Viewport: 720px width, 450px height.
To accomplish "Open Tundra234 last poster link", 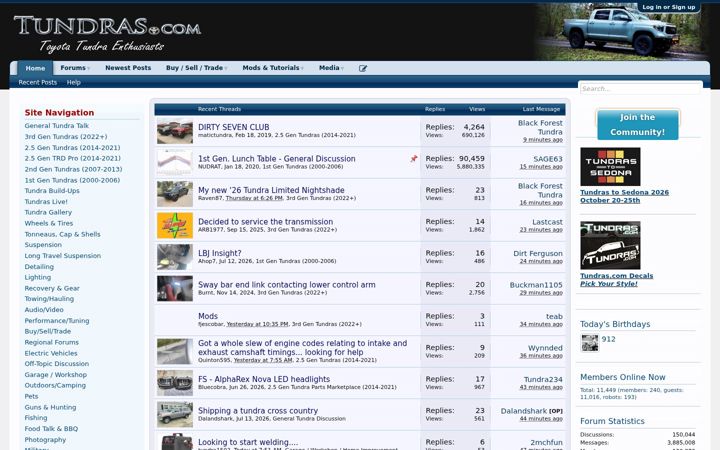I will point(543,379).
